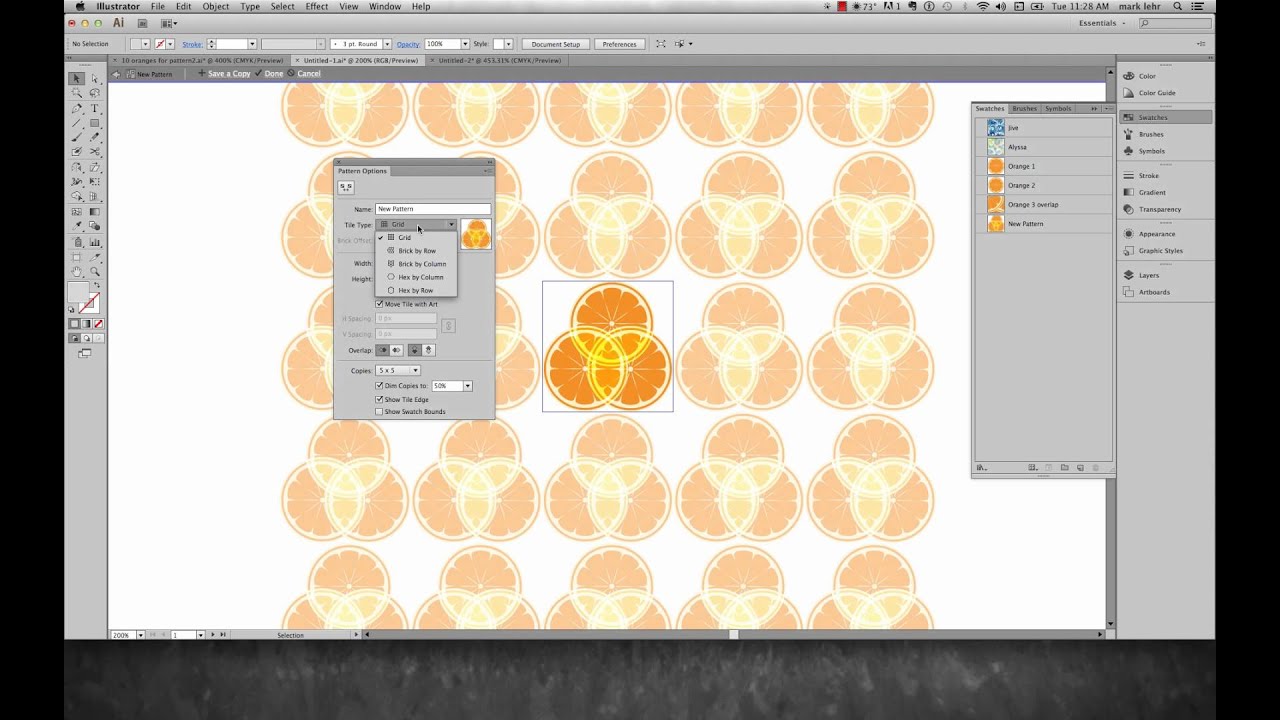Select the Type tool
Screen dimensions: 1280x720
(95, 108)
